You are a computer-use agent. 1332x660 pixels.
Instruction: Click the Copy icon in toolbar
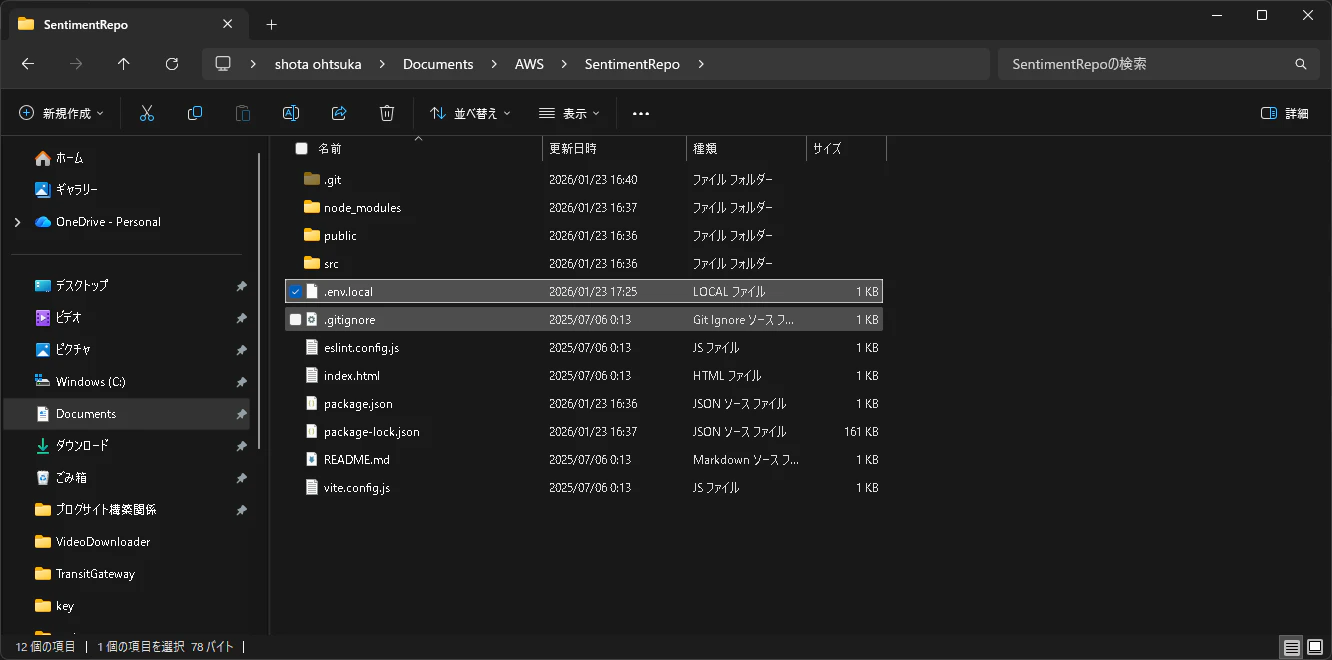(195, 114)
